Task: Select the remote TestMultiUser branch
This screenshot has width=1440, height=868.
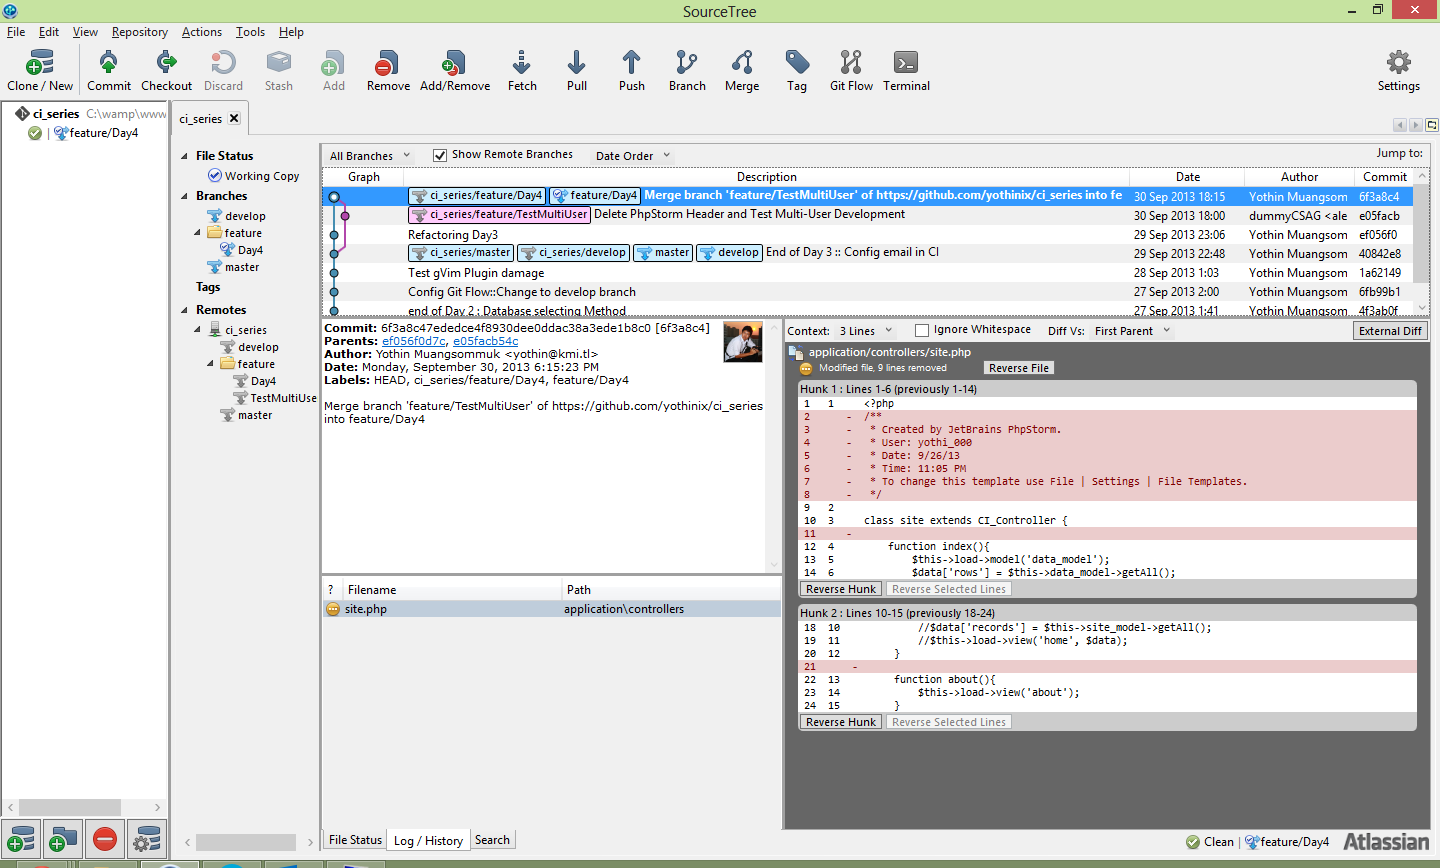Action: (276, 398)
